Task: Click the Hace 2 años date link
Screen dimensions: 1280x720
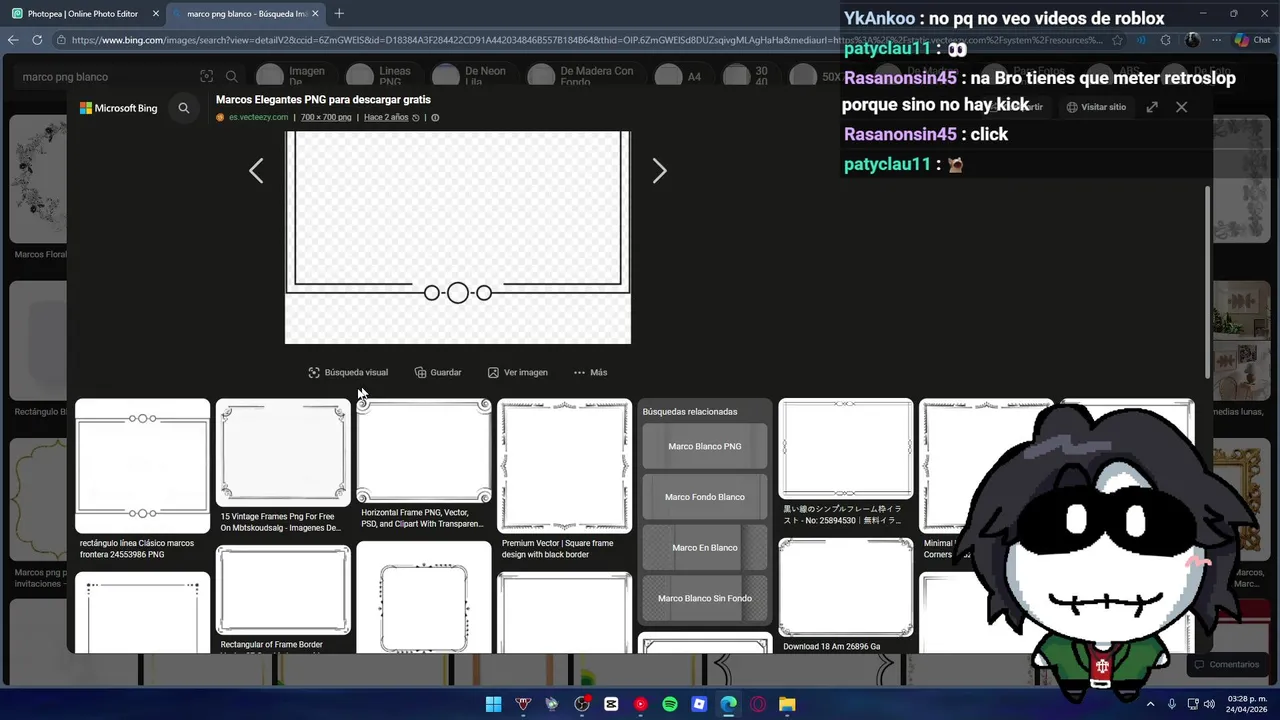Action: pos(386,117)
